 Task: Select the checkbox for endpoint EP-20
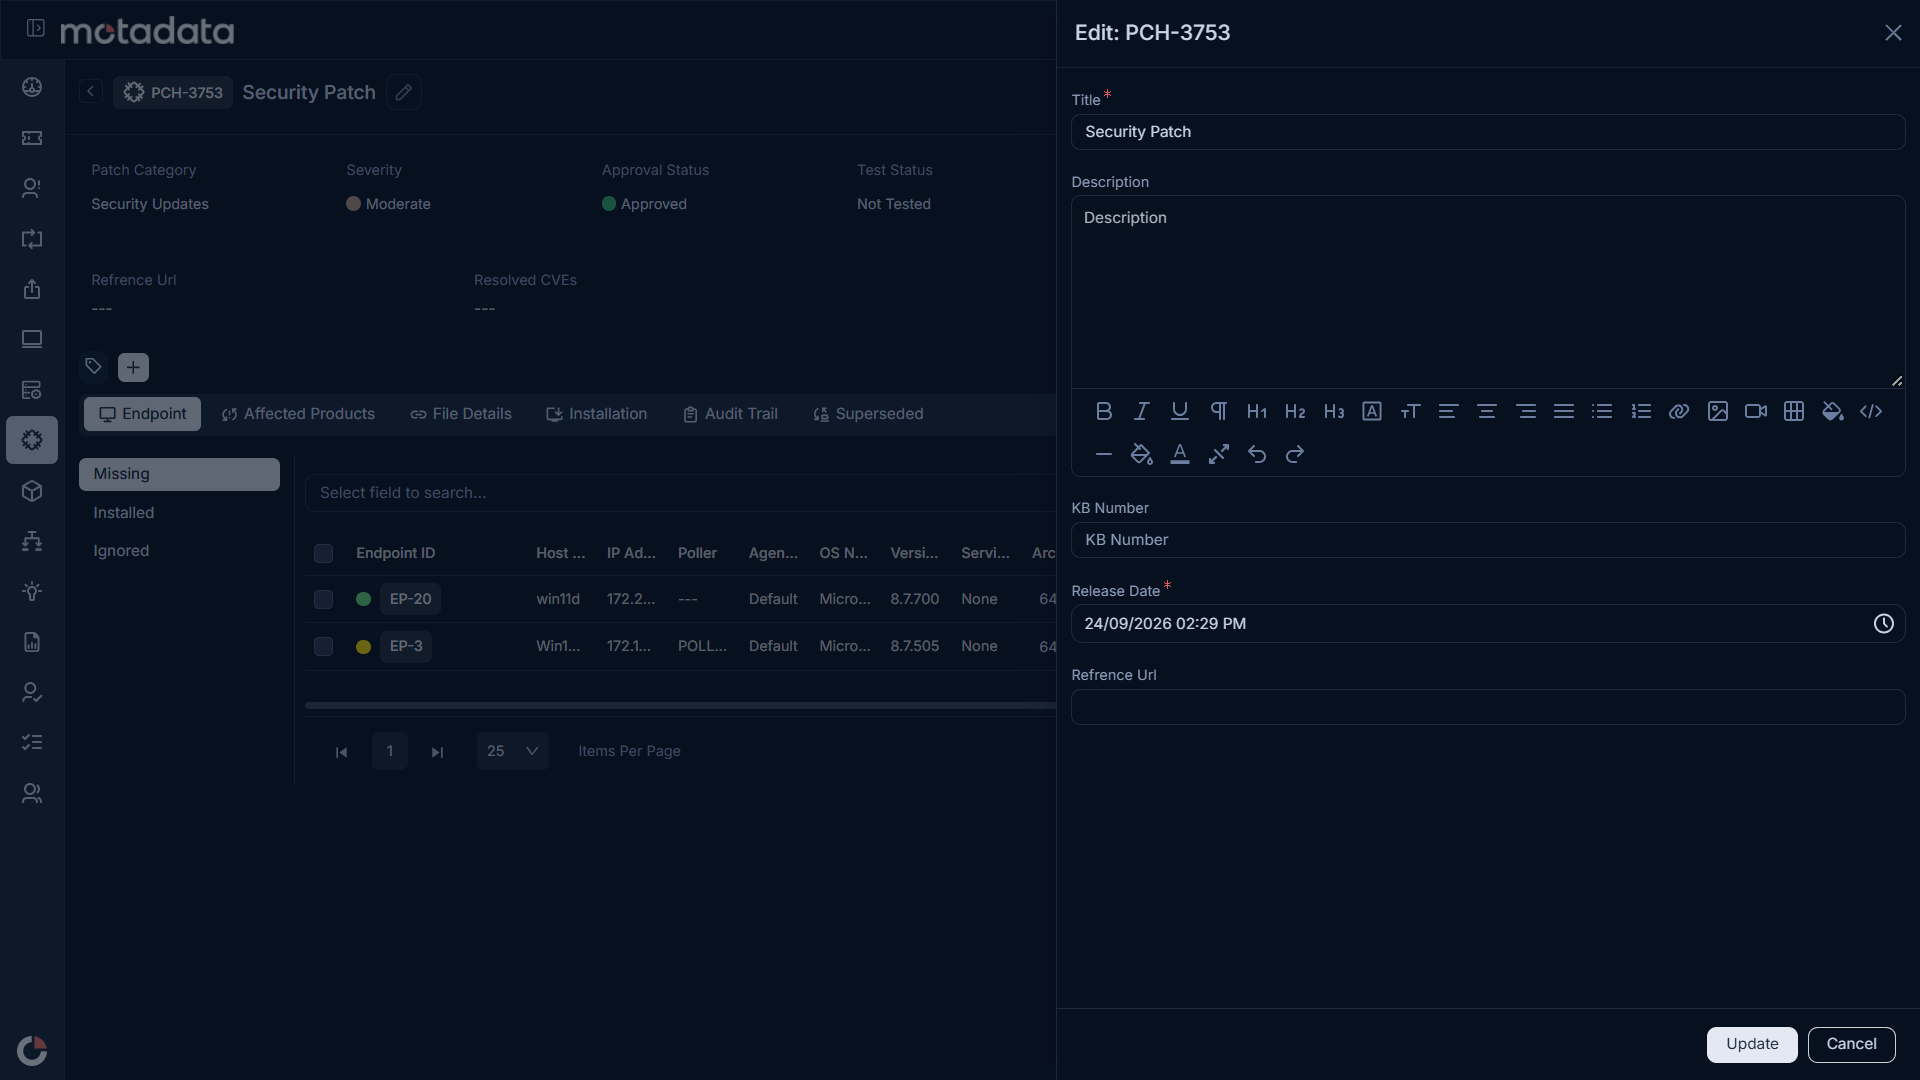pos(323,599)
